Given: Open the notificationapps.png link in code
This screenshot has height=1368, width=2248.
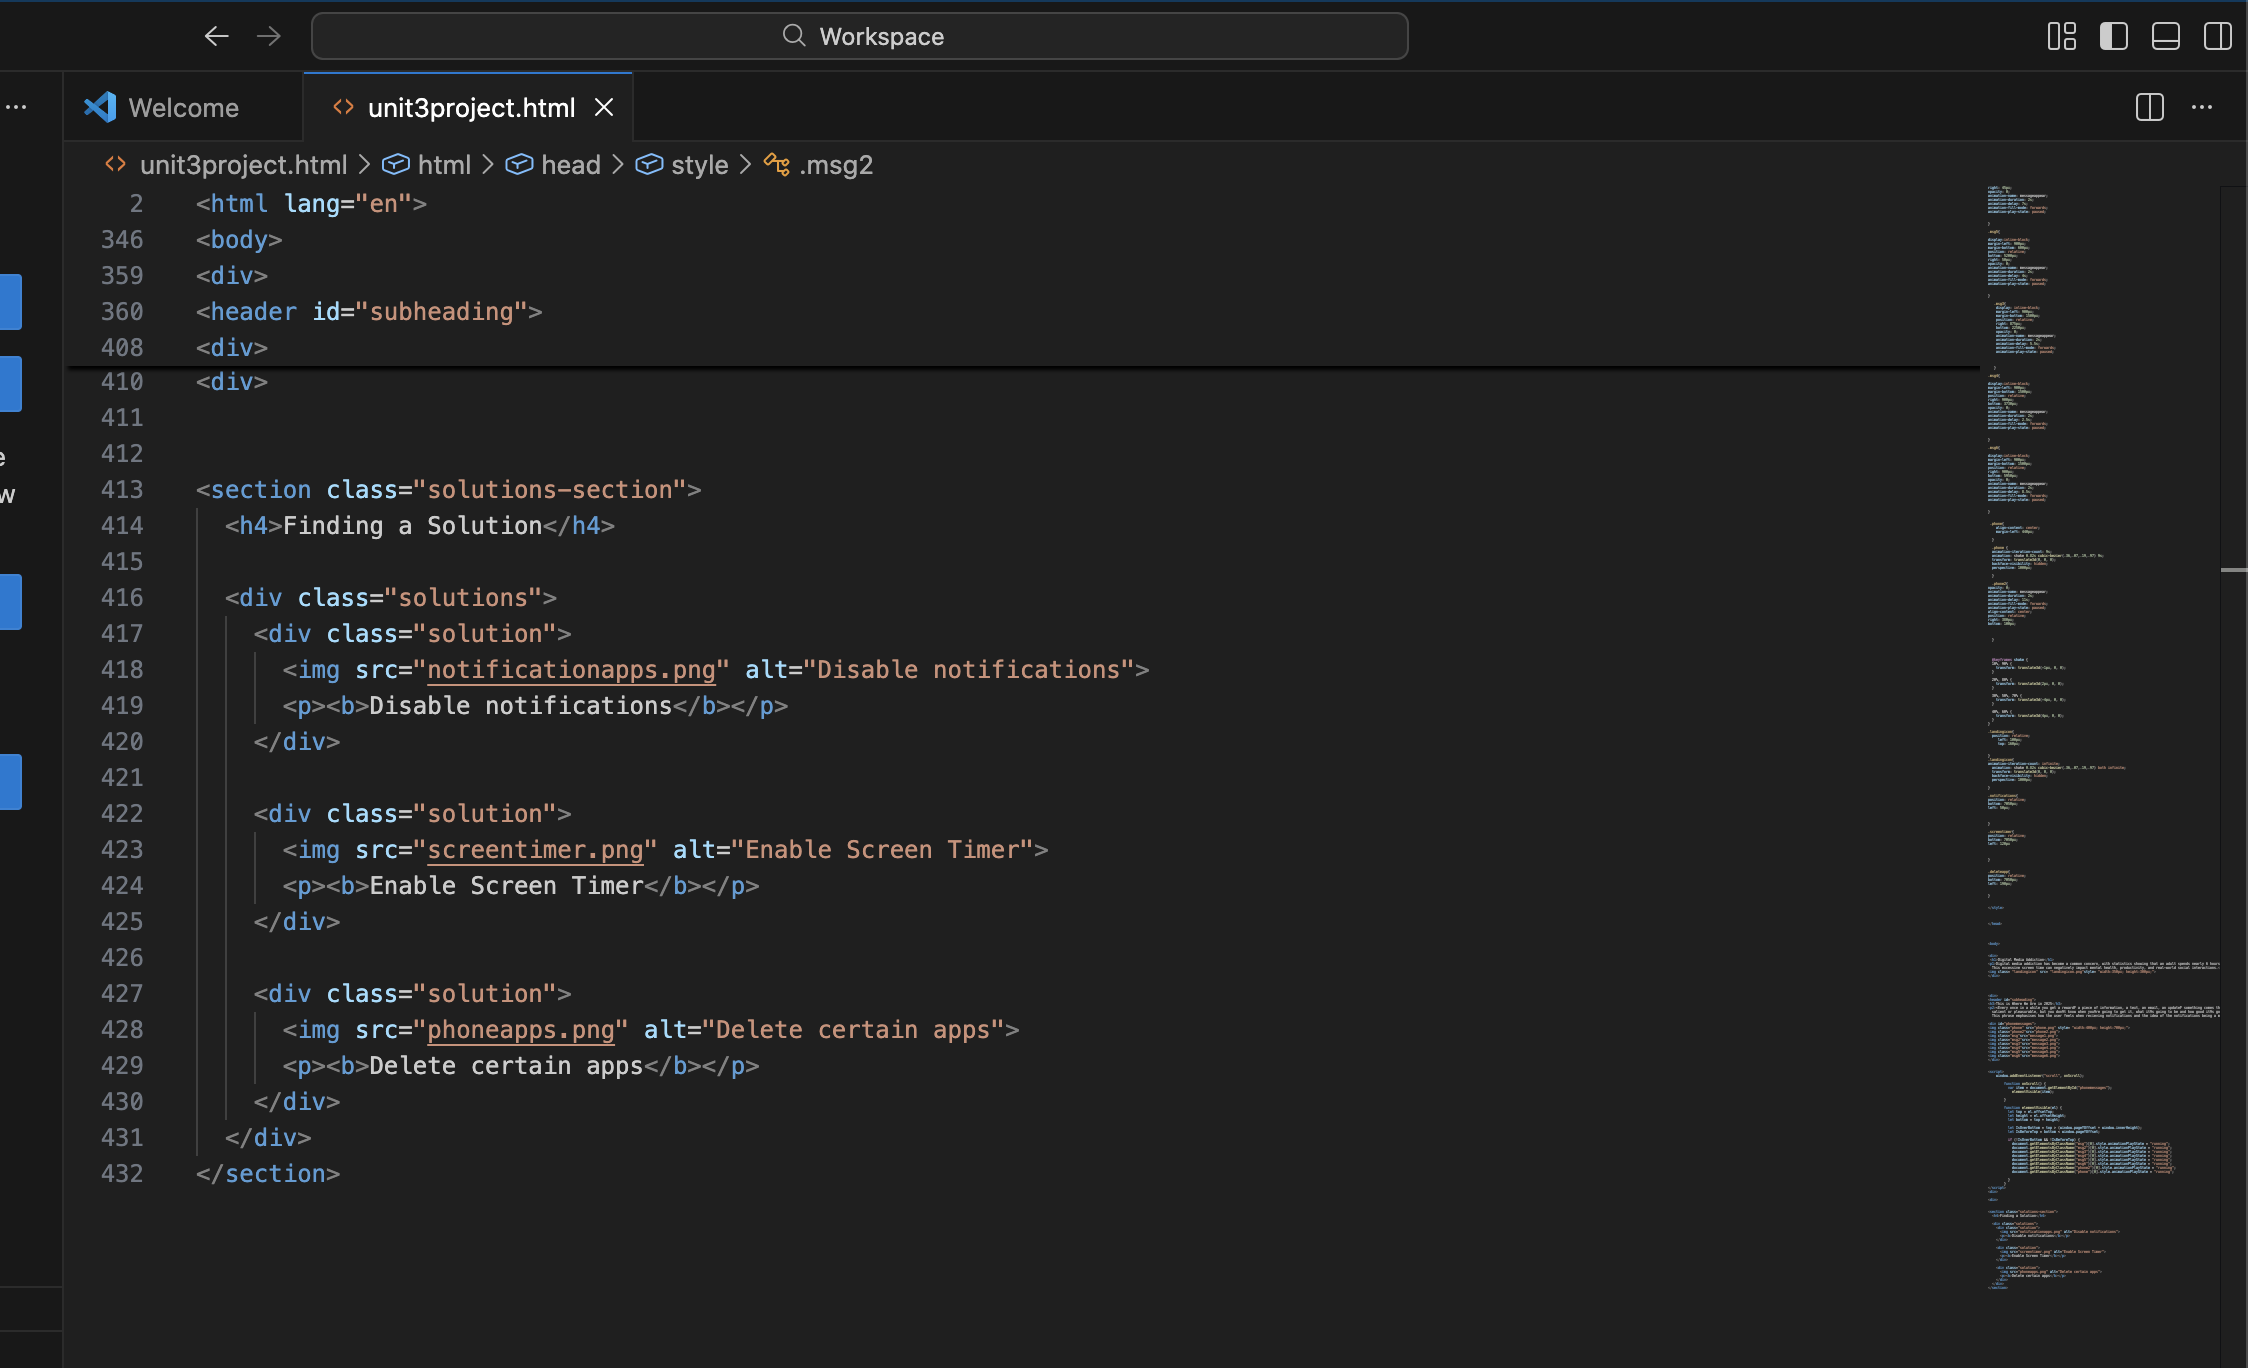Looking at the screenshot, I should point(571,670).
